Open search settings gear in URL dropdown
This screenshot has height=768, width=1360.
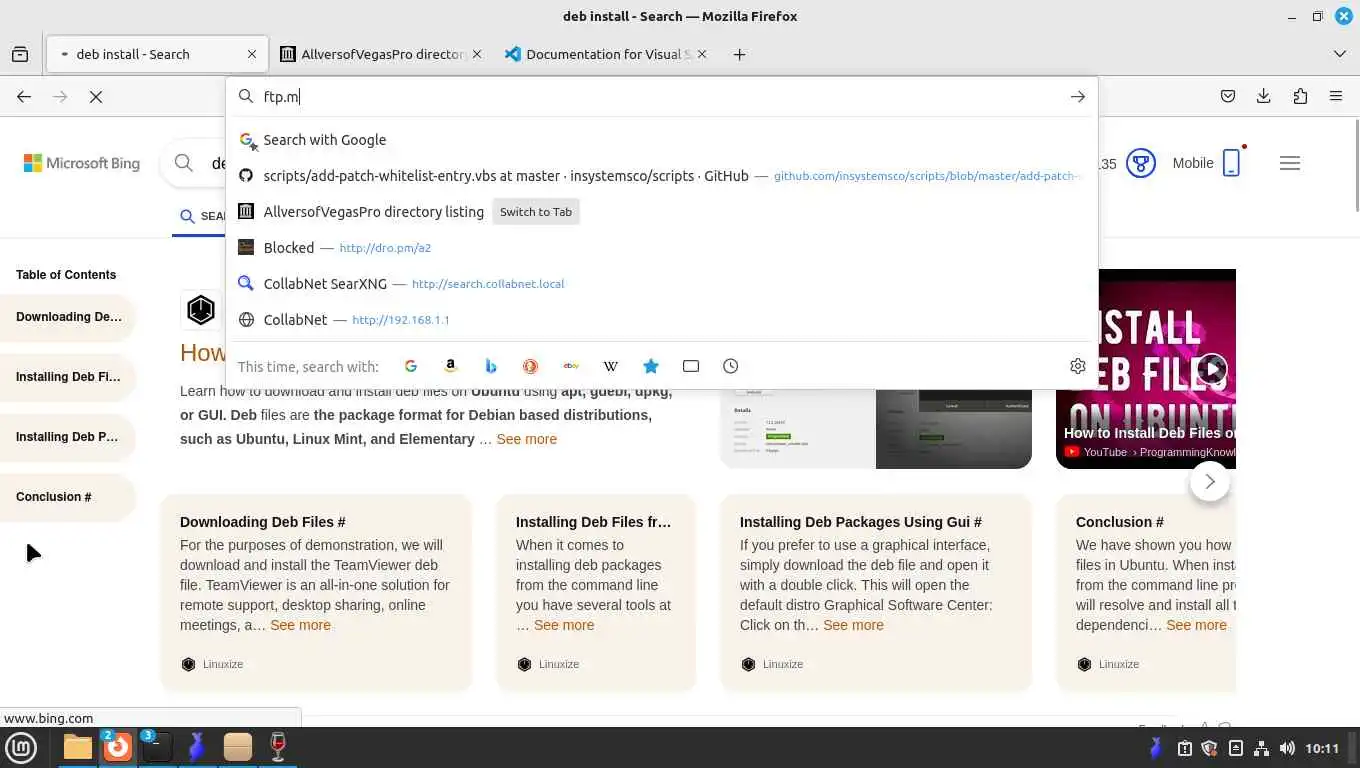1077,366
